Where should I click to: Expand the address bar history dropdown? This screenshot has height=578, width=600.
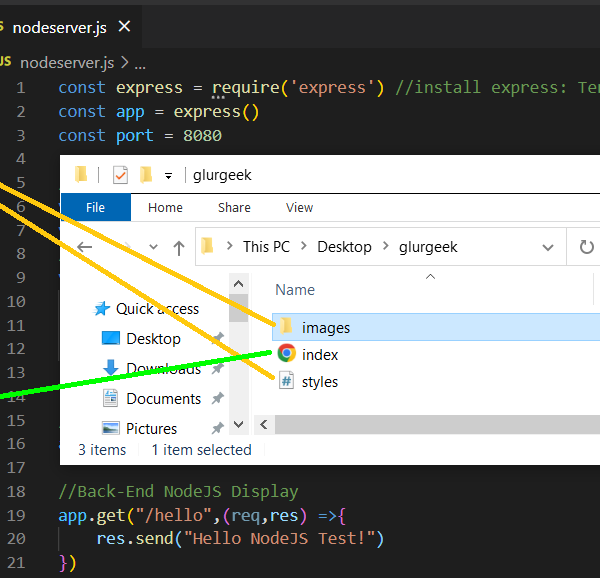coord(548,247)
